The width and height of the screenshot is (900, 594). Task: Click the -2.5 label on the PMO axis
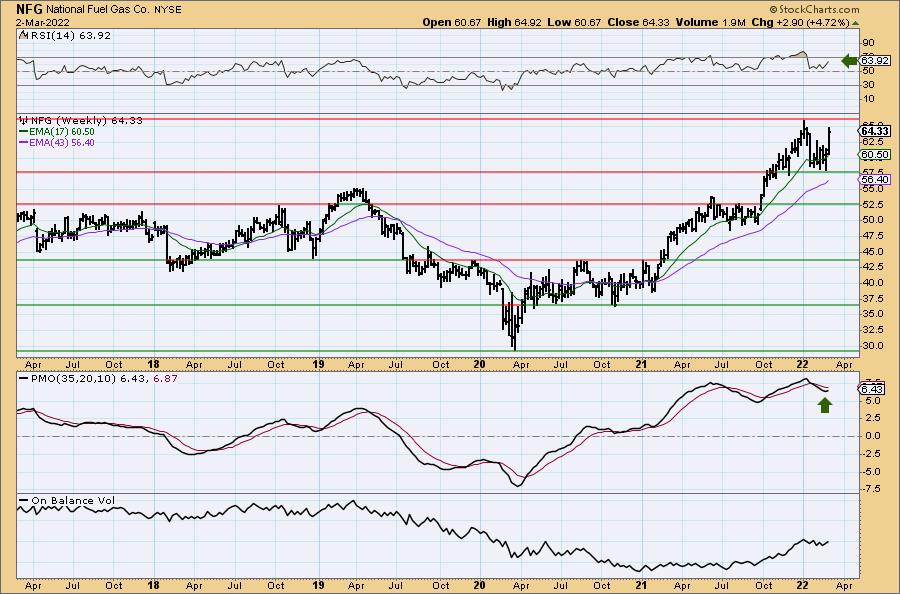(872, 453)
